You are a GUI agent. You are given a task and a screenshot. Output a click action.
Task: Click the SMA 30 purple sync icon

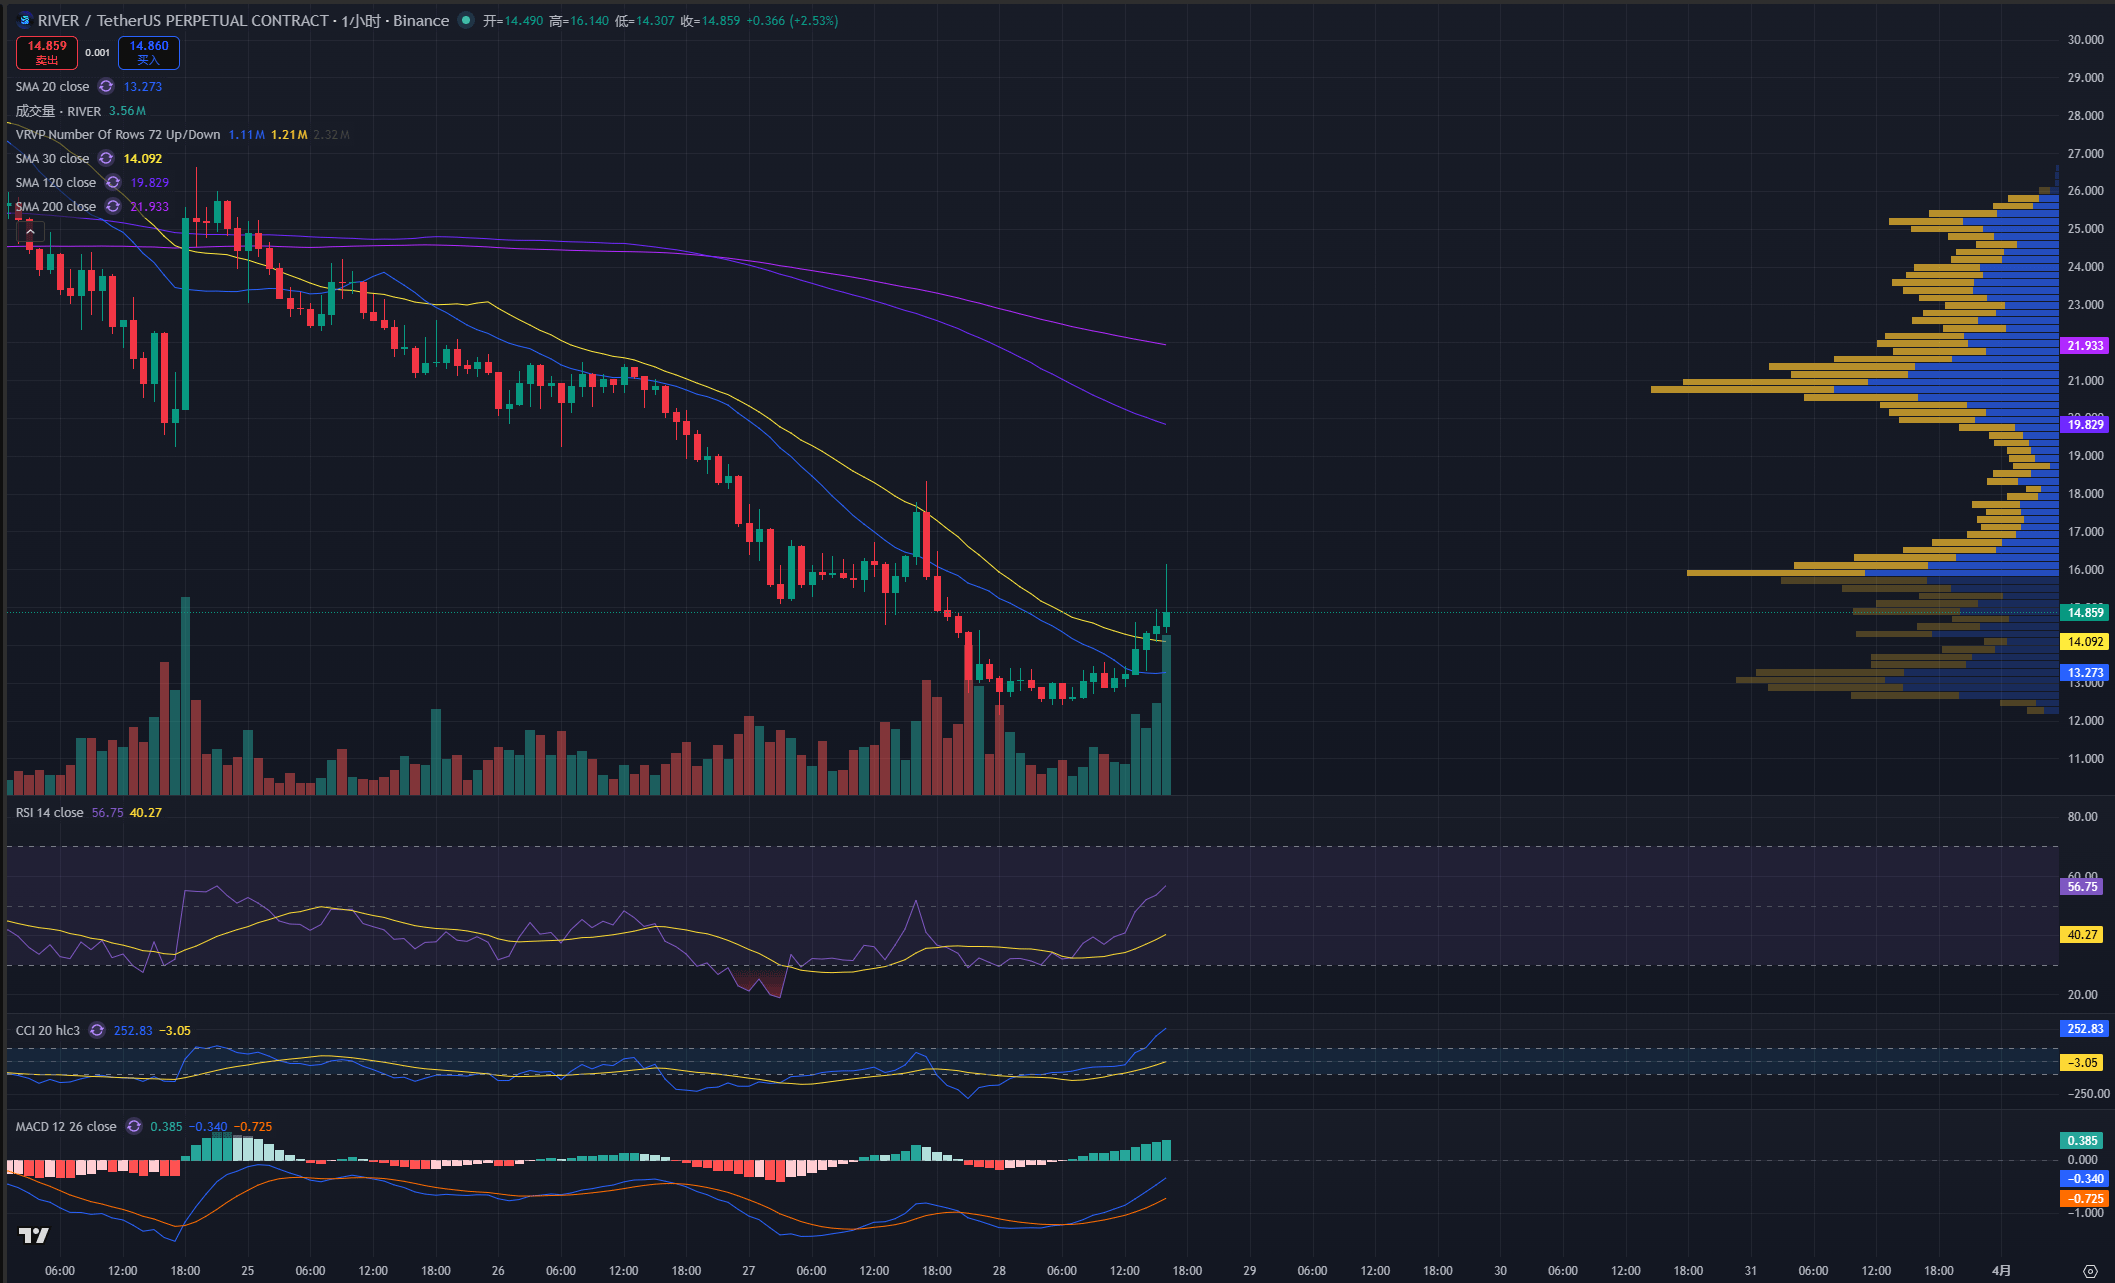[106, 159]
